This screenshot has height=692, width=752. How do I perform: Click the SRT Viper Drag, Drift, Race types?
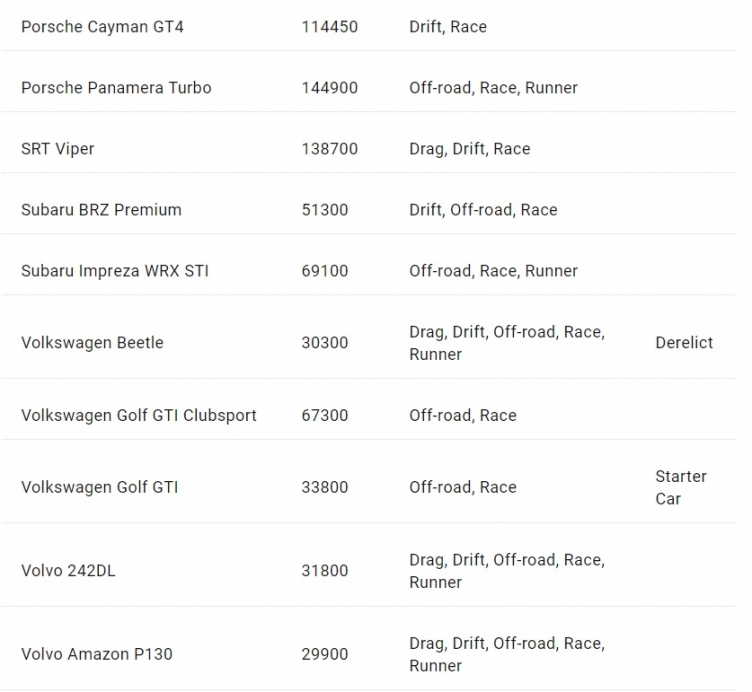tap(470, 149)
